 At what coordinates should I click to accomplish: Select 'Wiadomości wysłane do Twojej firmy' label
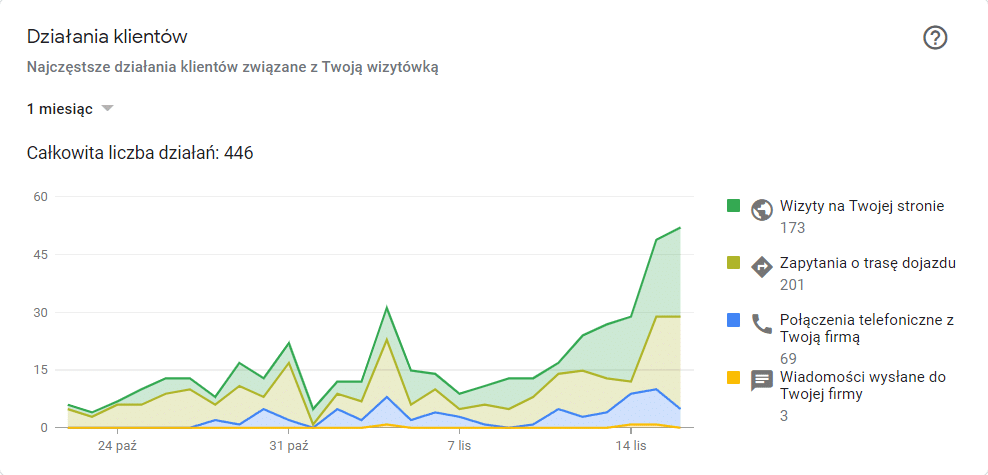coord(862,386)
